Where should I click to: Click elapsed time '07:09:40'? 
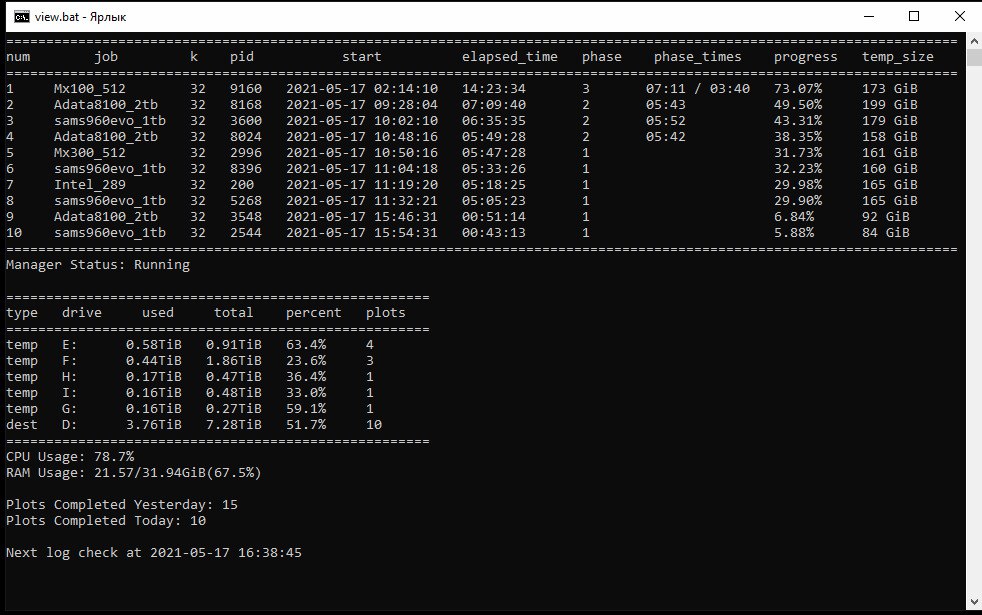coord(494,105)
